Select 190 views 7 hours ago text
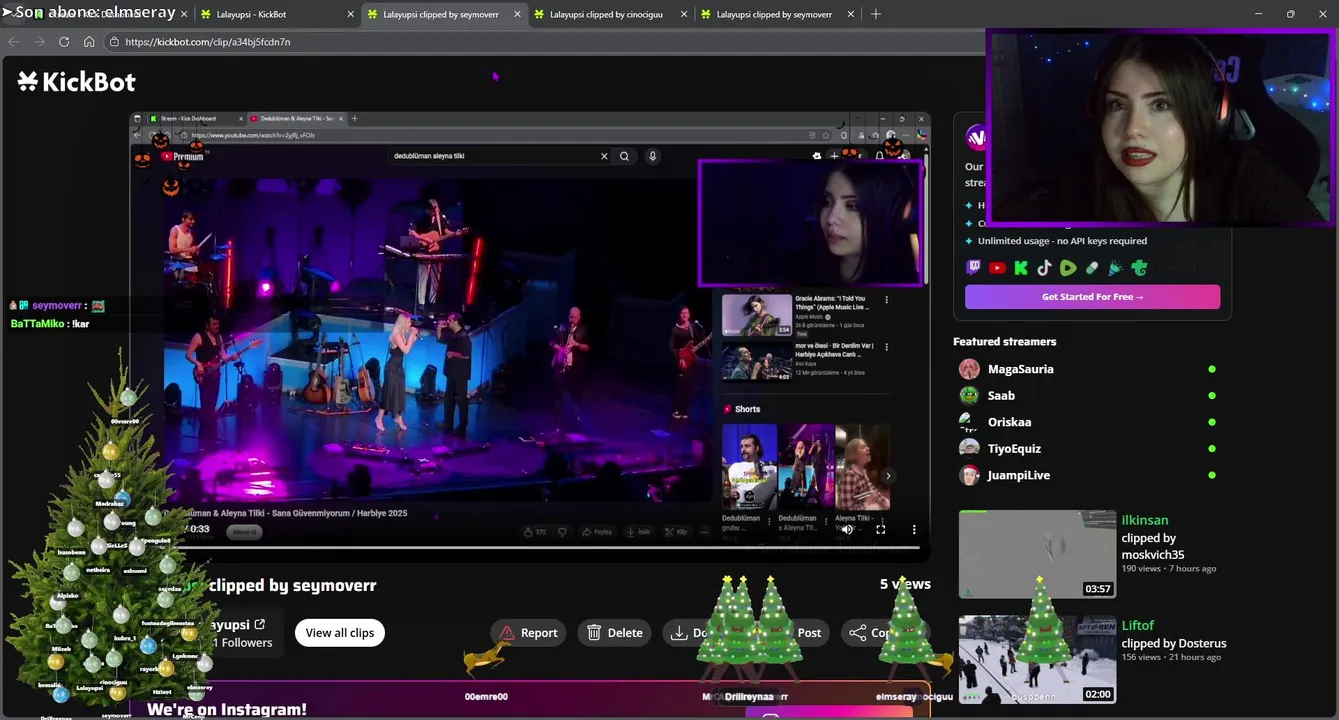1339x720 pixels. point(1169,568)
